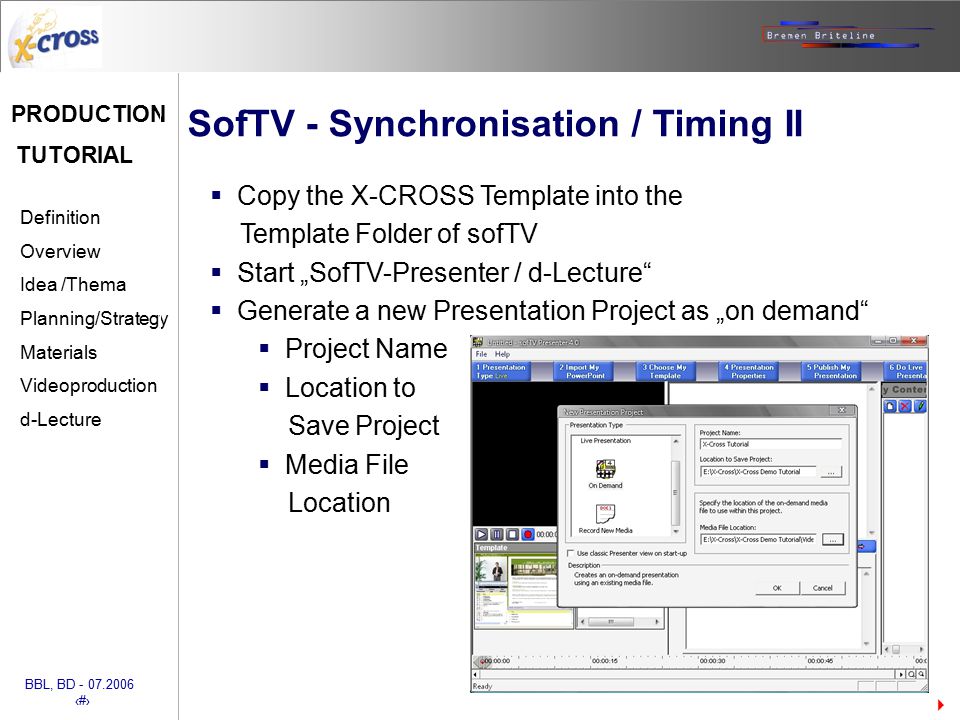
Task: Click OK in New Presentation Project dialog
Action: click(778, 588)
